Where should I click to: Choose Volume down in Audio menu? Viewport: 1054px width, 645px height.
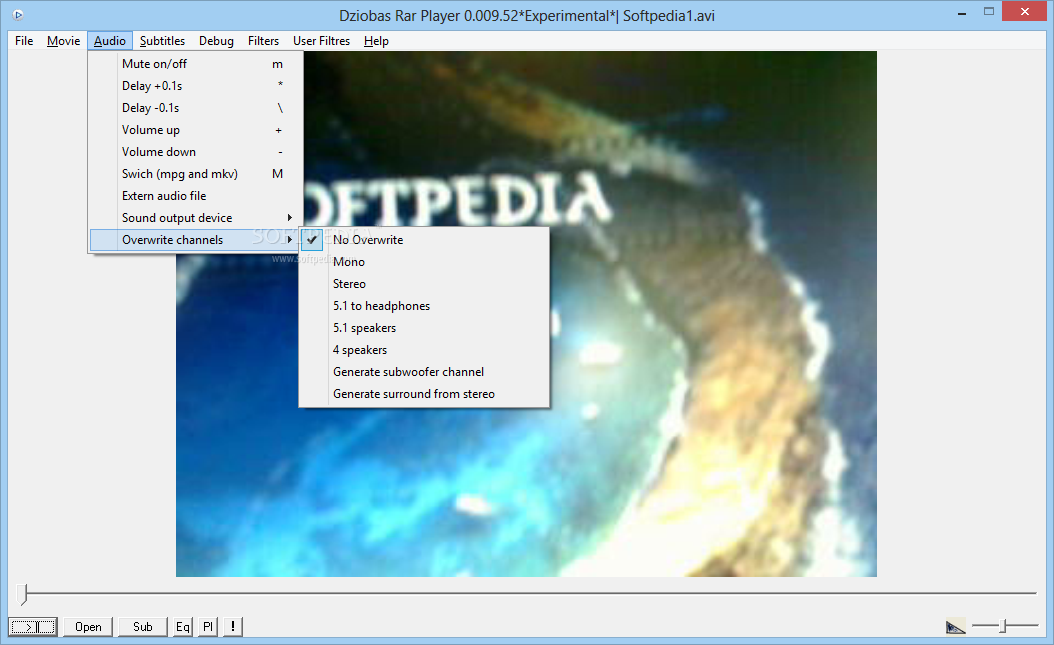pos(196,152)
